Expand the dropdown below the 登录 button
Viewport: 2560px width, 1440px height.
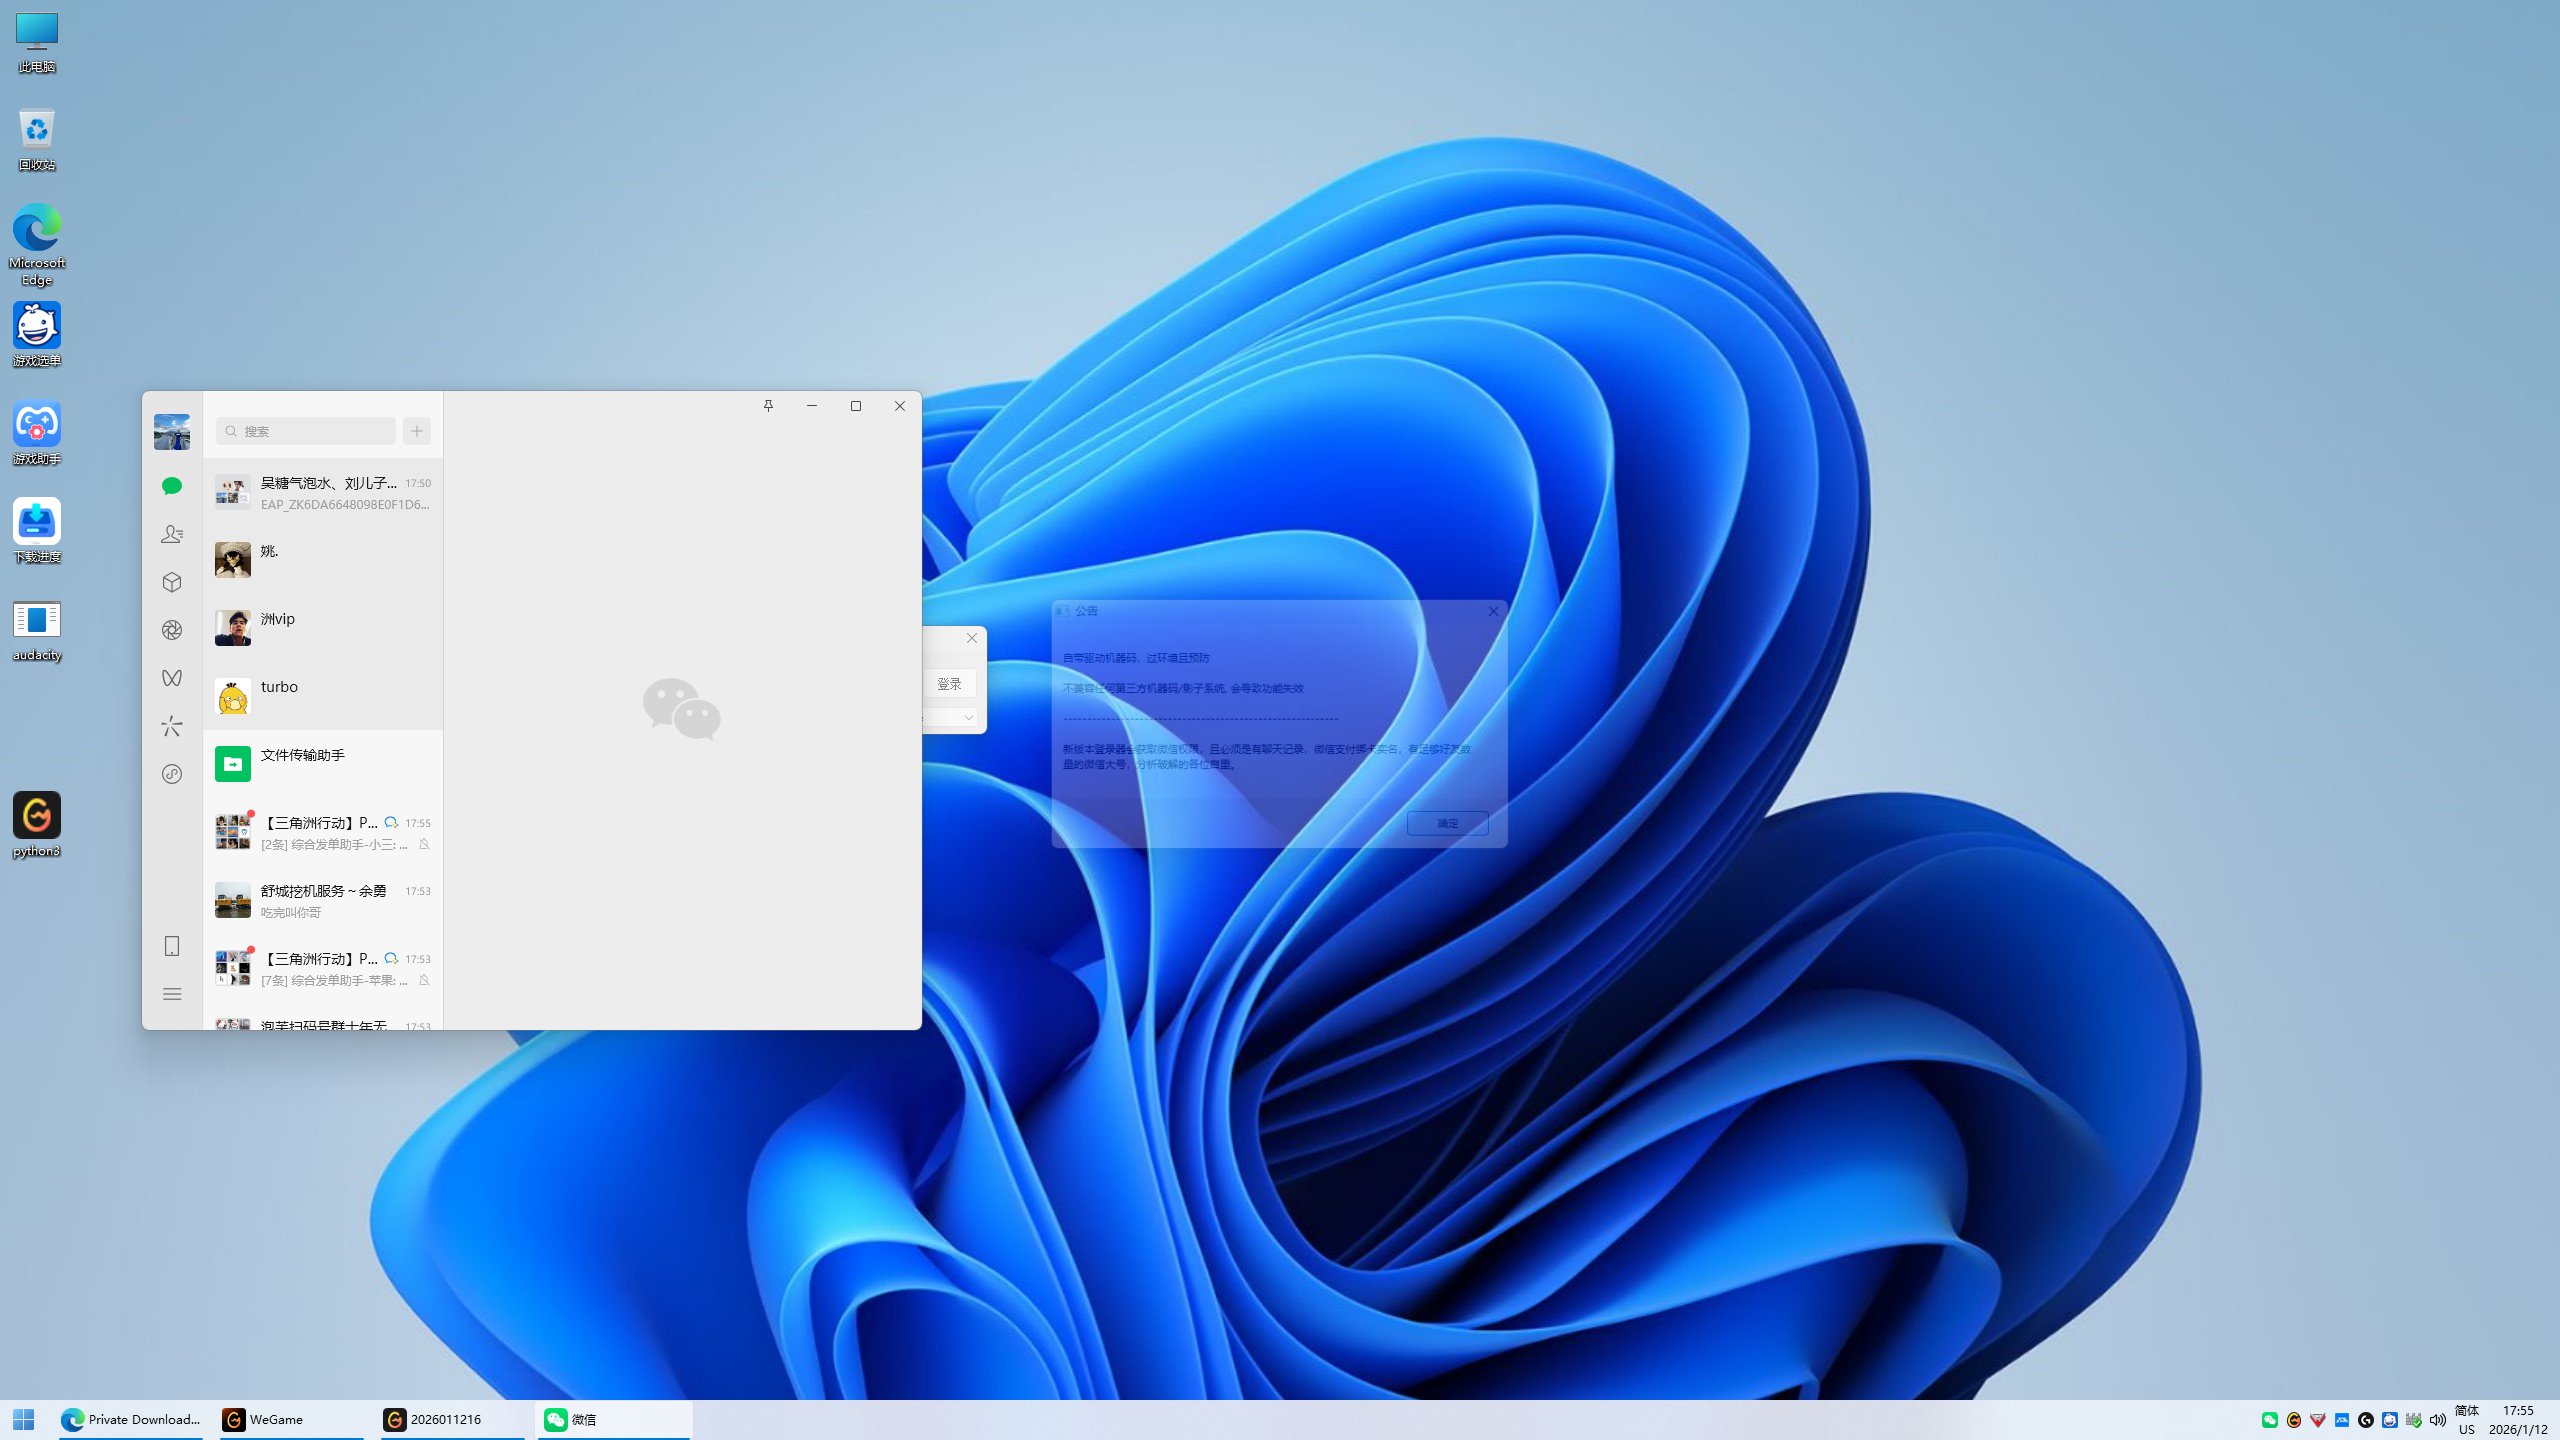967,717
